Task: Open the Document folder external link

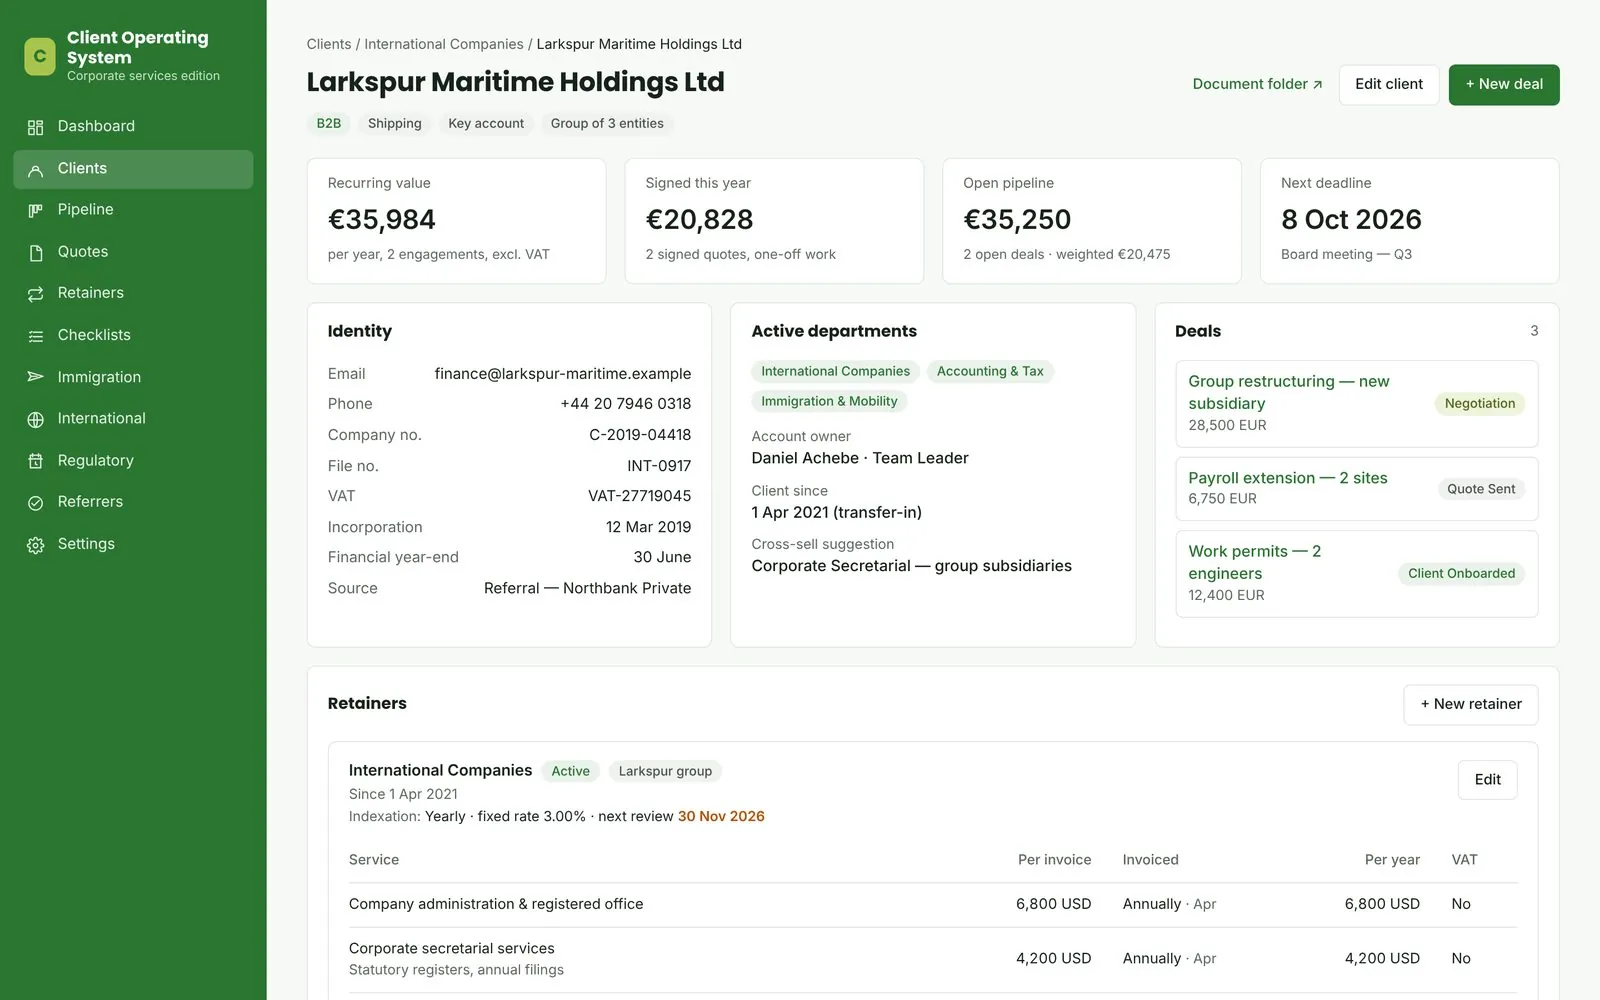Action: tap(1257, 84)
